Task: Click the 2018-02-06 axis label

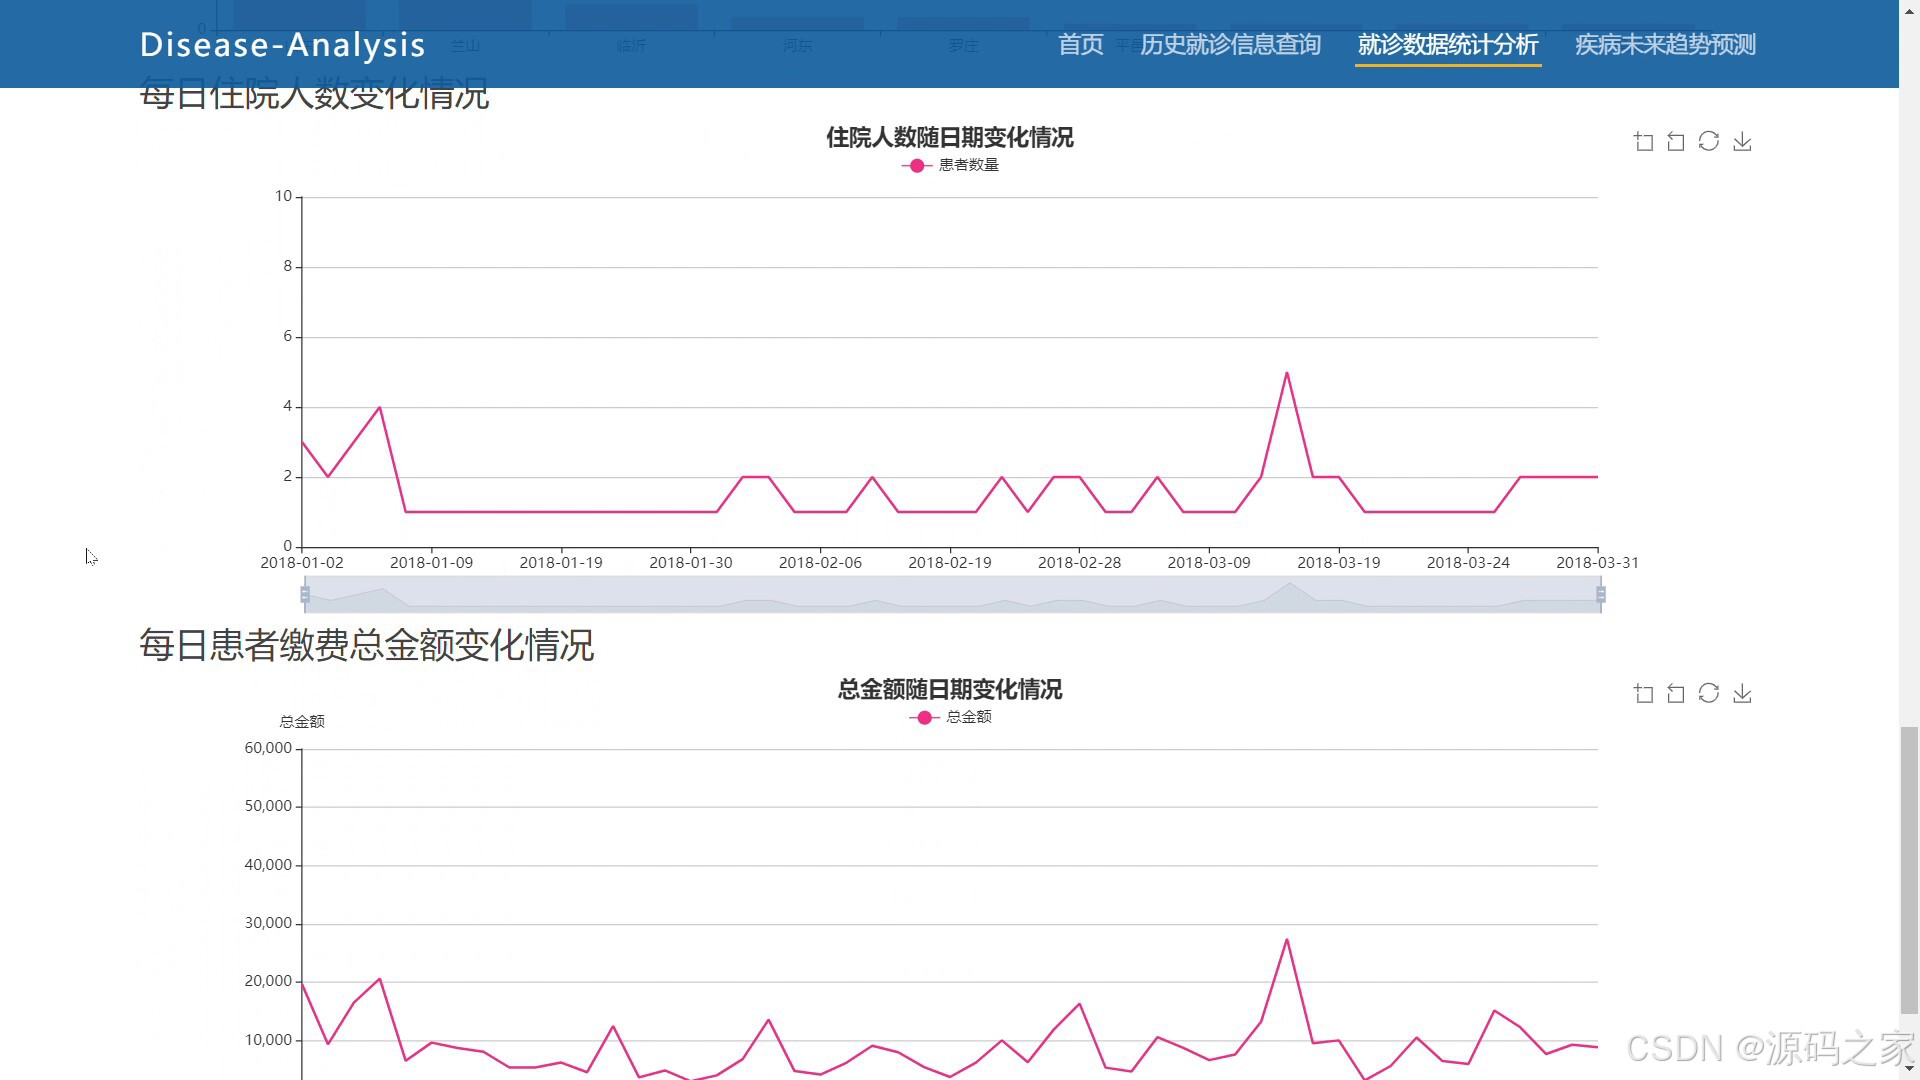Action: click(820, 563)
